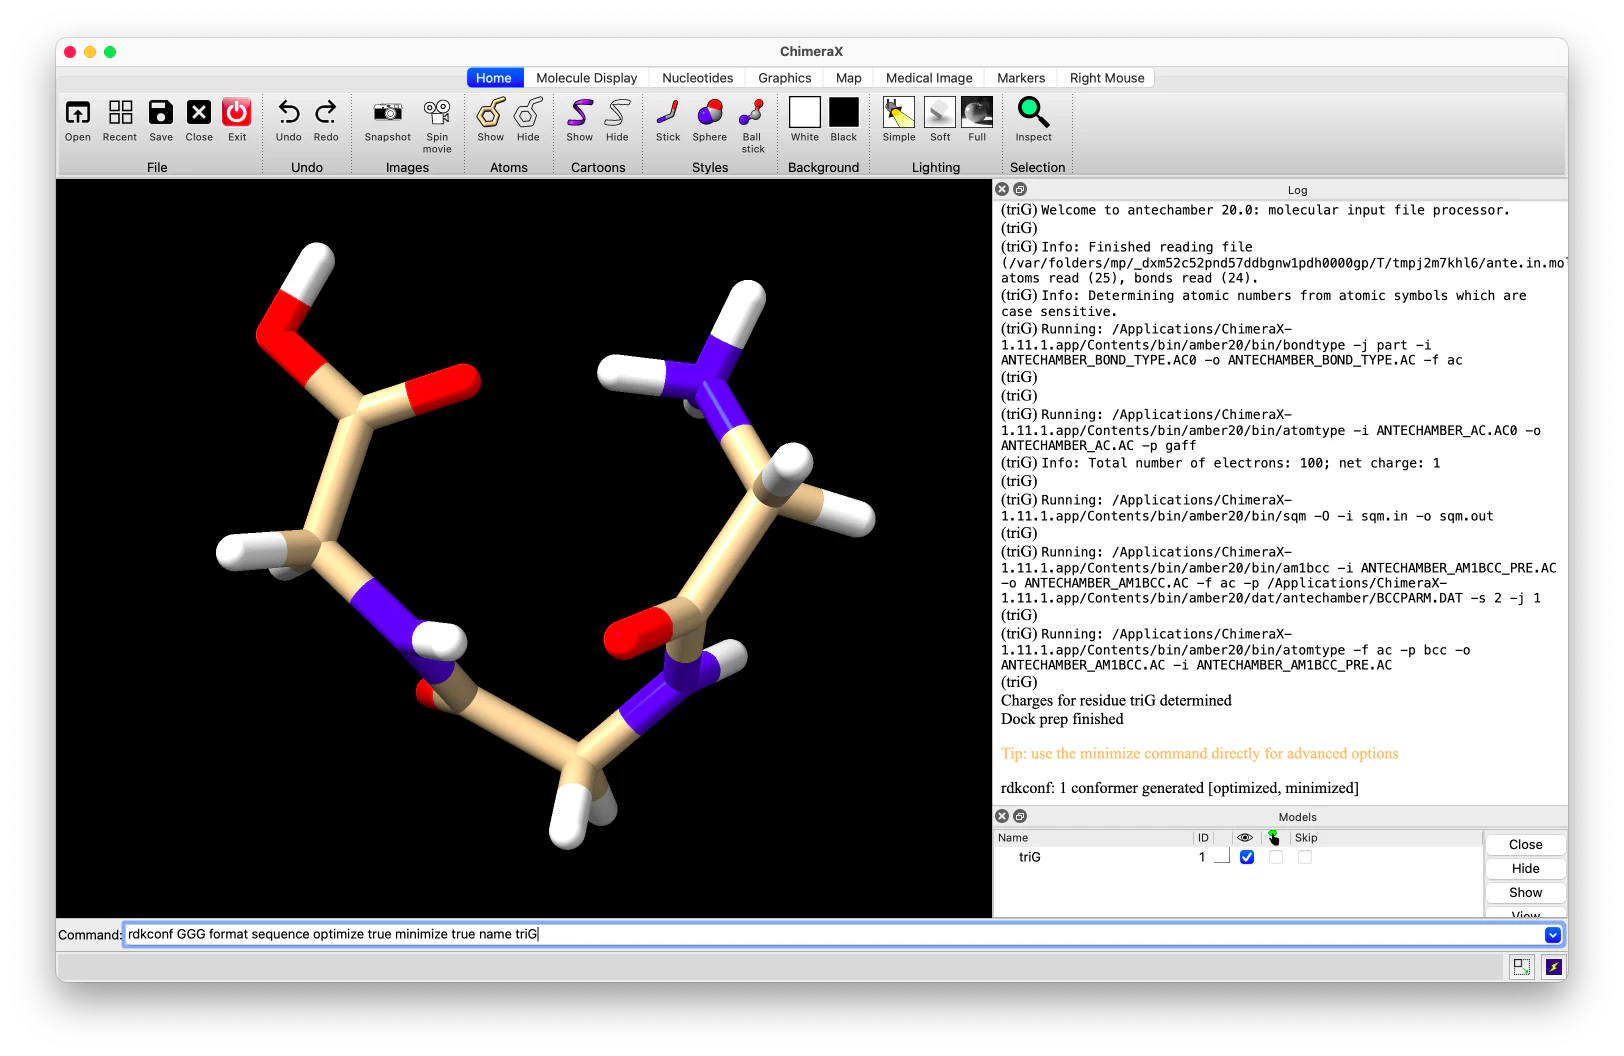Image resolution: width=1624 pixels, height=1056 pixels.
Task: Click the "Welcome to antechamber 20.0" log line
Action: 1256,210
